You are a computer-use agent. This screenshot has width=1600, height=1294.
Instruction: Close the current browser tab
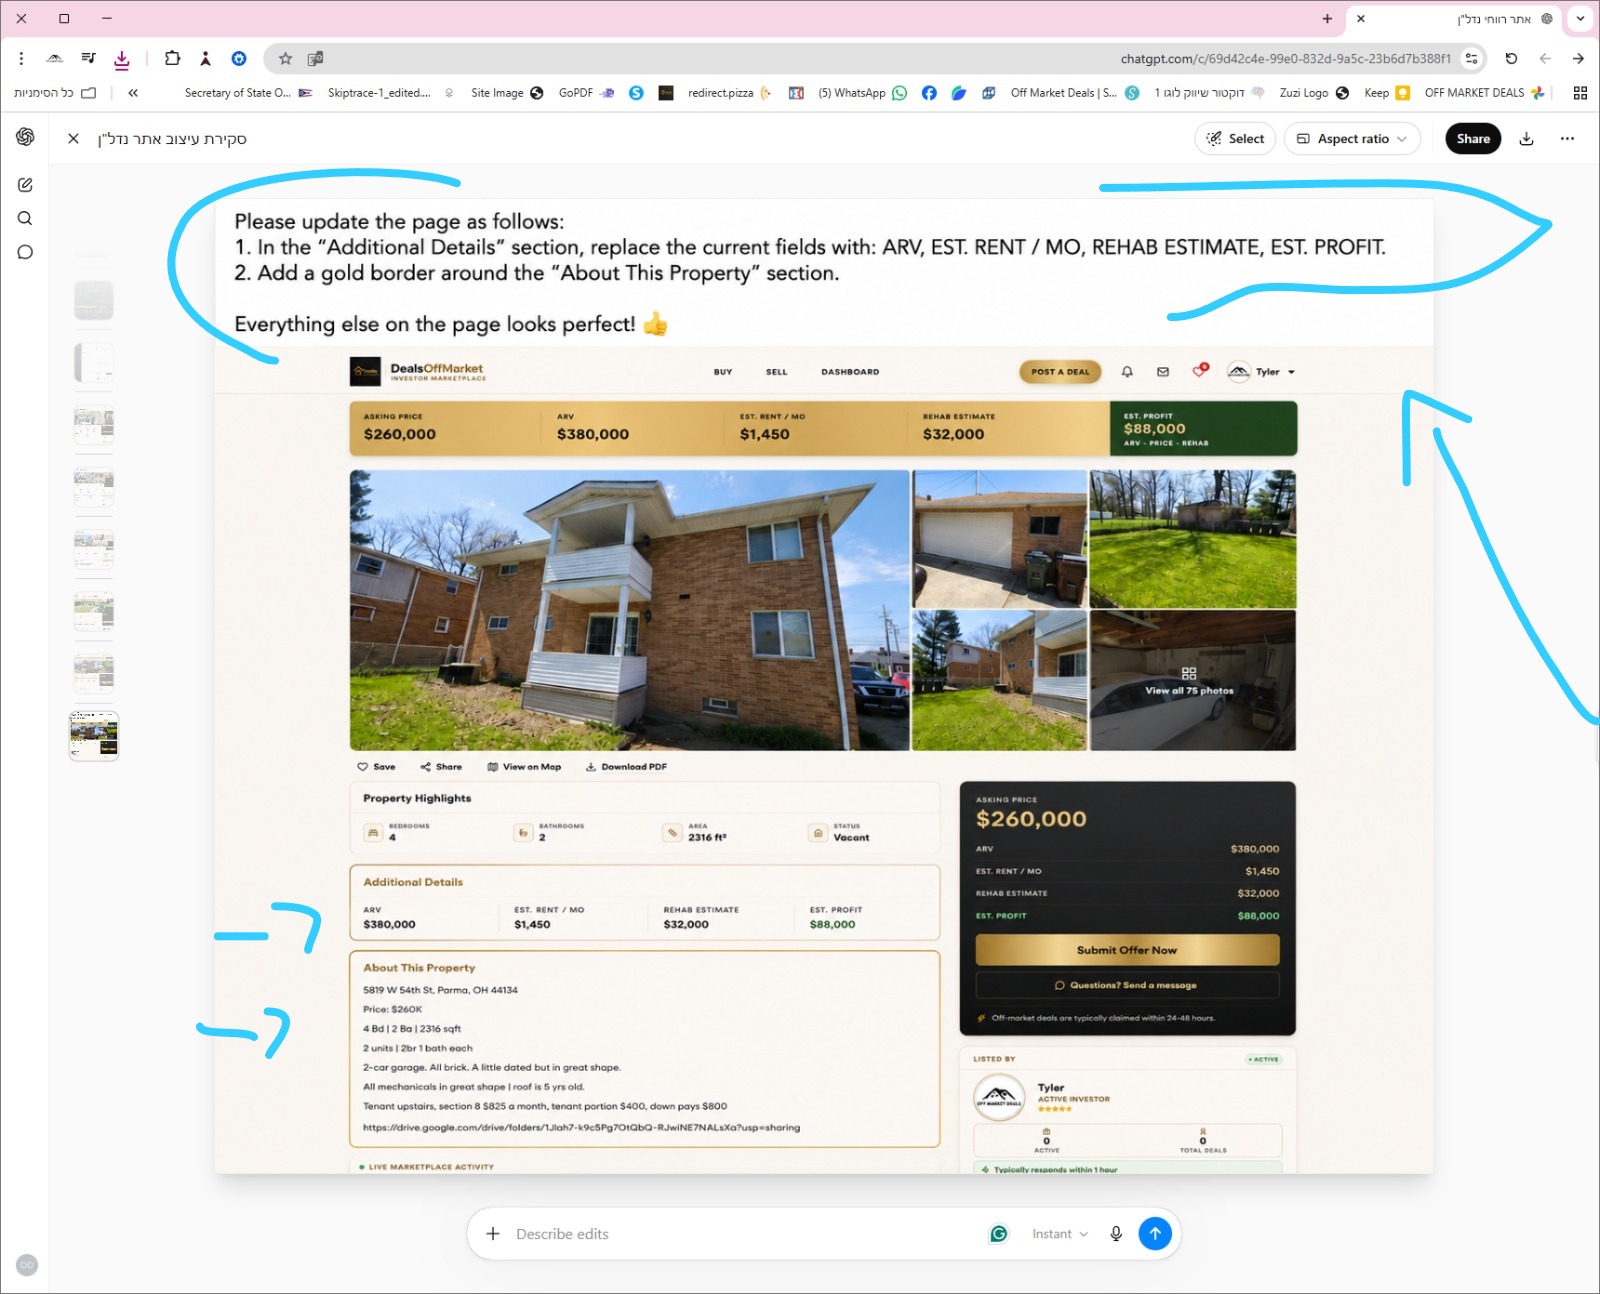point(1360,19)
